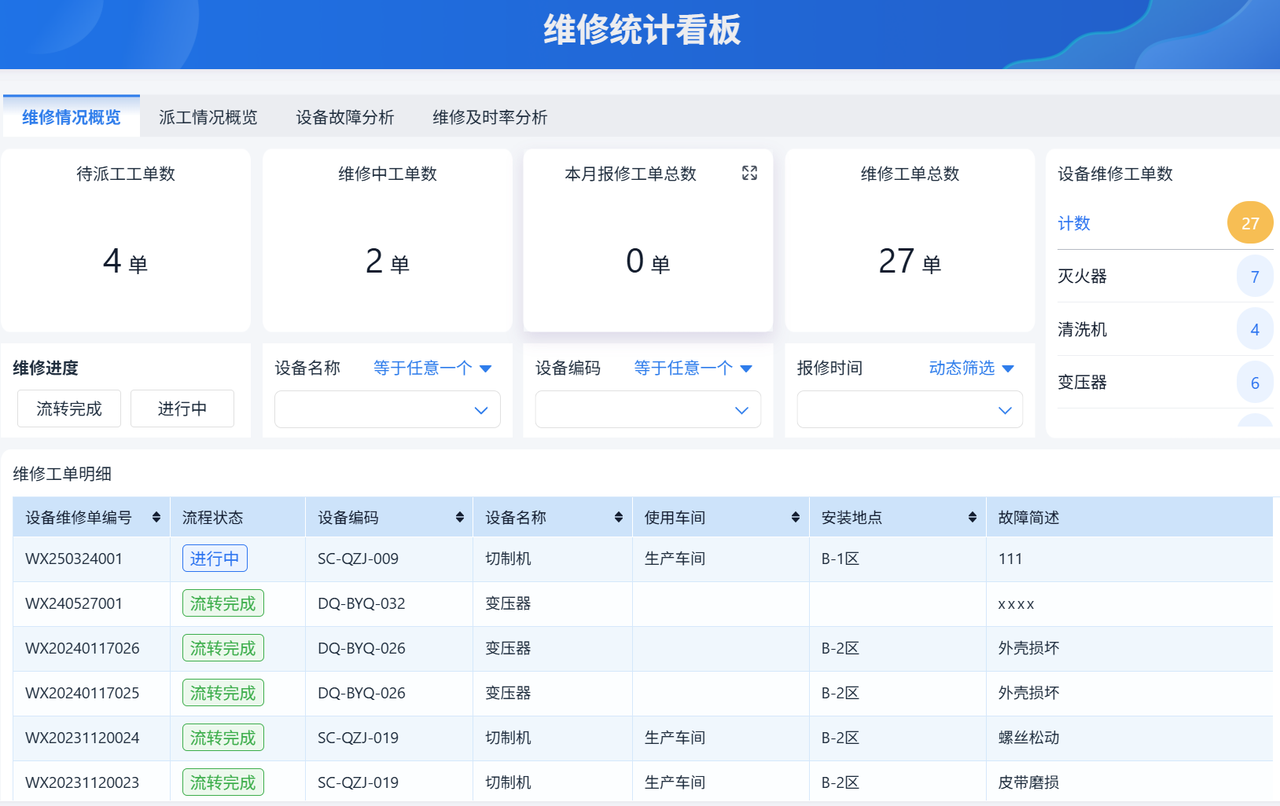Expand the 设备名称 value select box

coord(387,410)
